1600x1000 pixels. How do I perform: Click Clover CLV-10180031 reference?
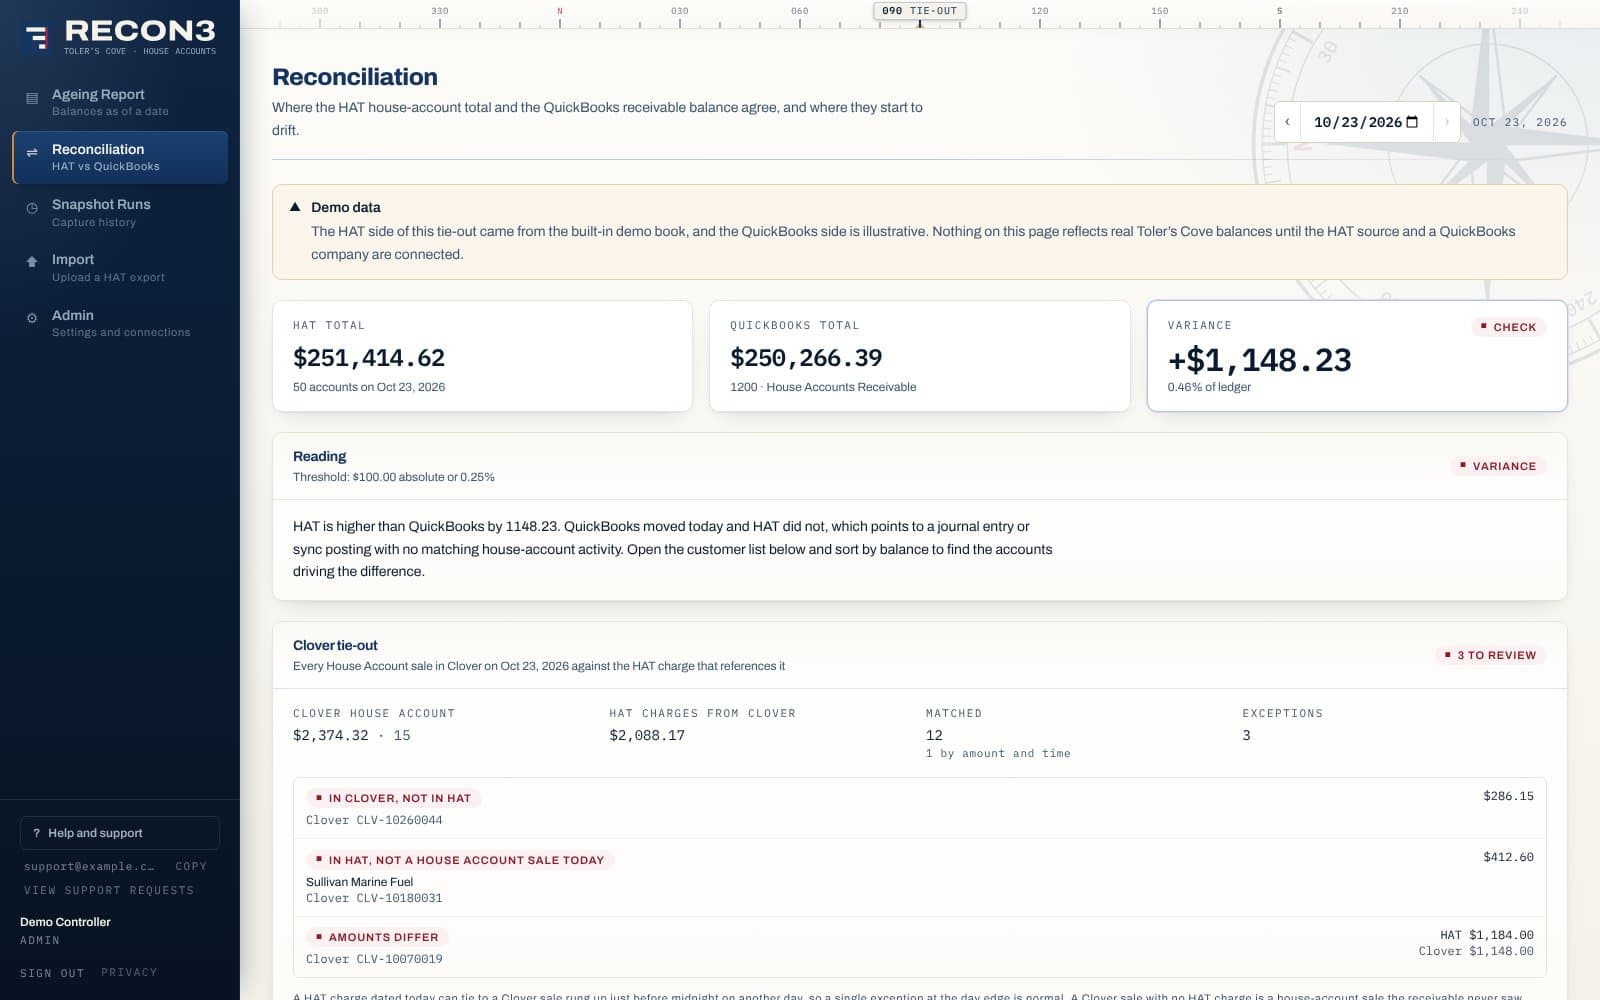(x=374, y=898)
